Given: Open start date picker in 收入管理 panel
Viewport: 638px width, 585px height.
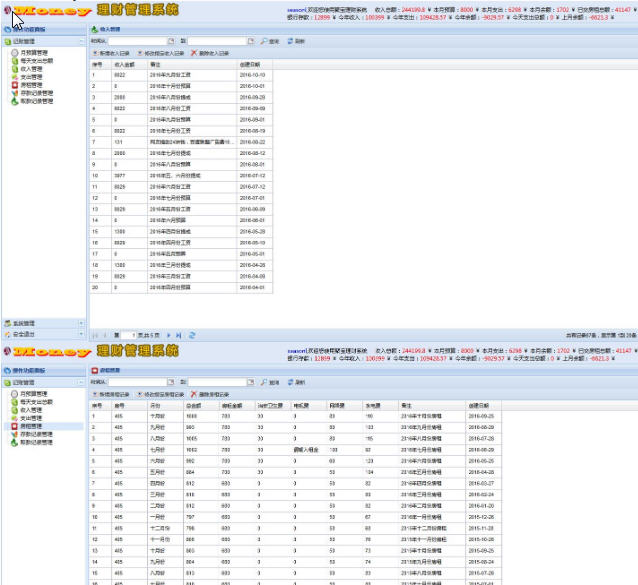Looking at the screenshot, I should tap(170, 41).
